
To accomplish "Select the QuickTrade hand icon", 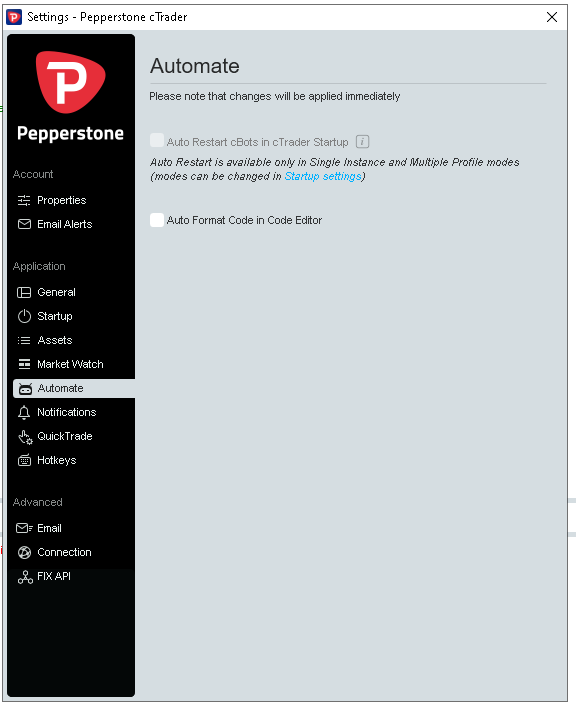I will click(x=25, y=437).
